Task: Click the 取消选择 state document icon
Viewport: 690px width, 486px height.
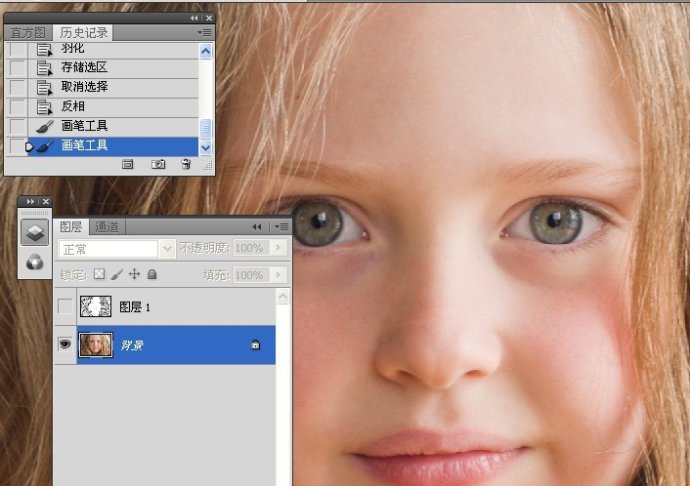Action: point(44,88)
